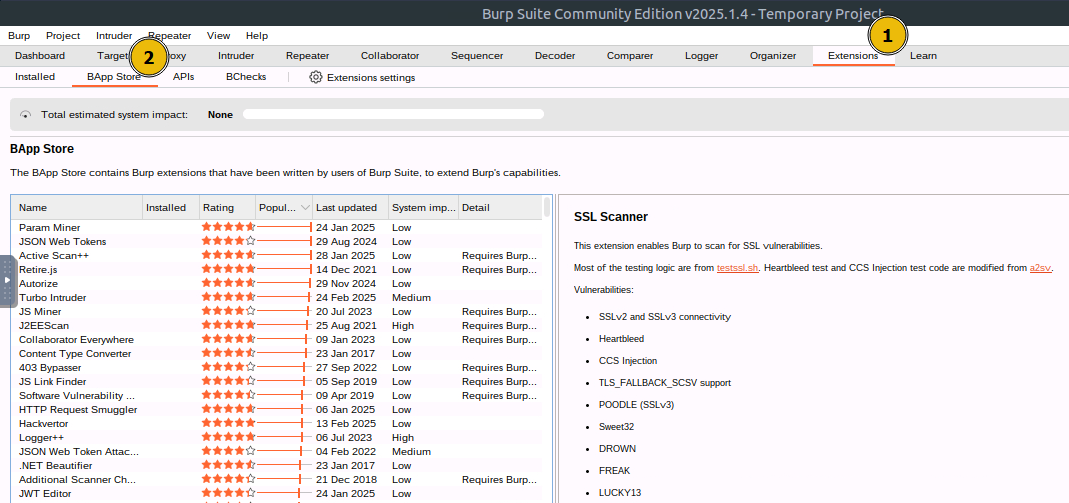Click the 403 Bypasser star rating
Screen dimensions: 1069x503
(x=228, y=367)
